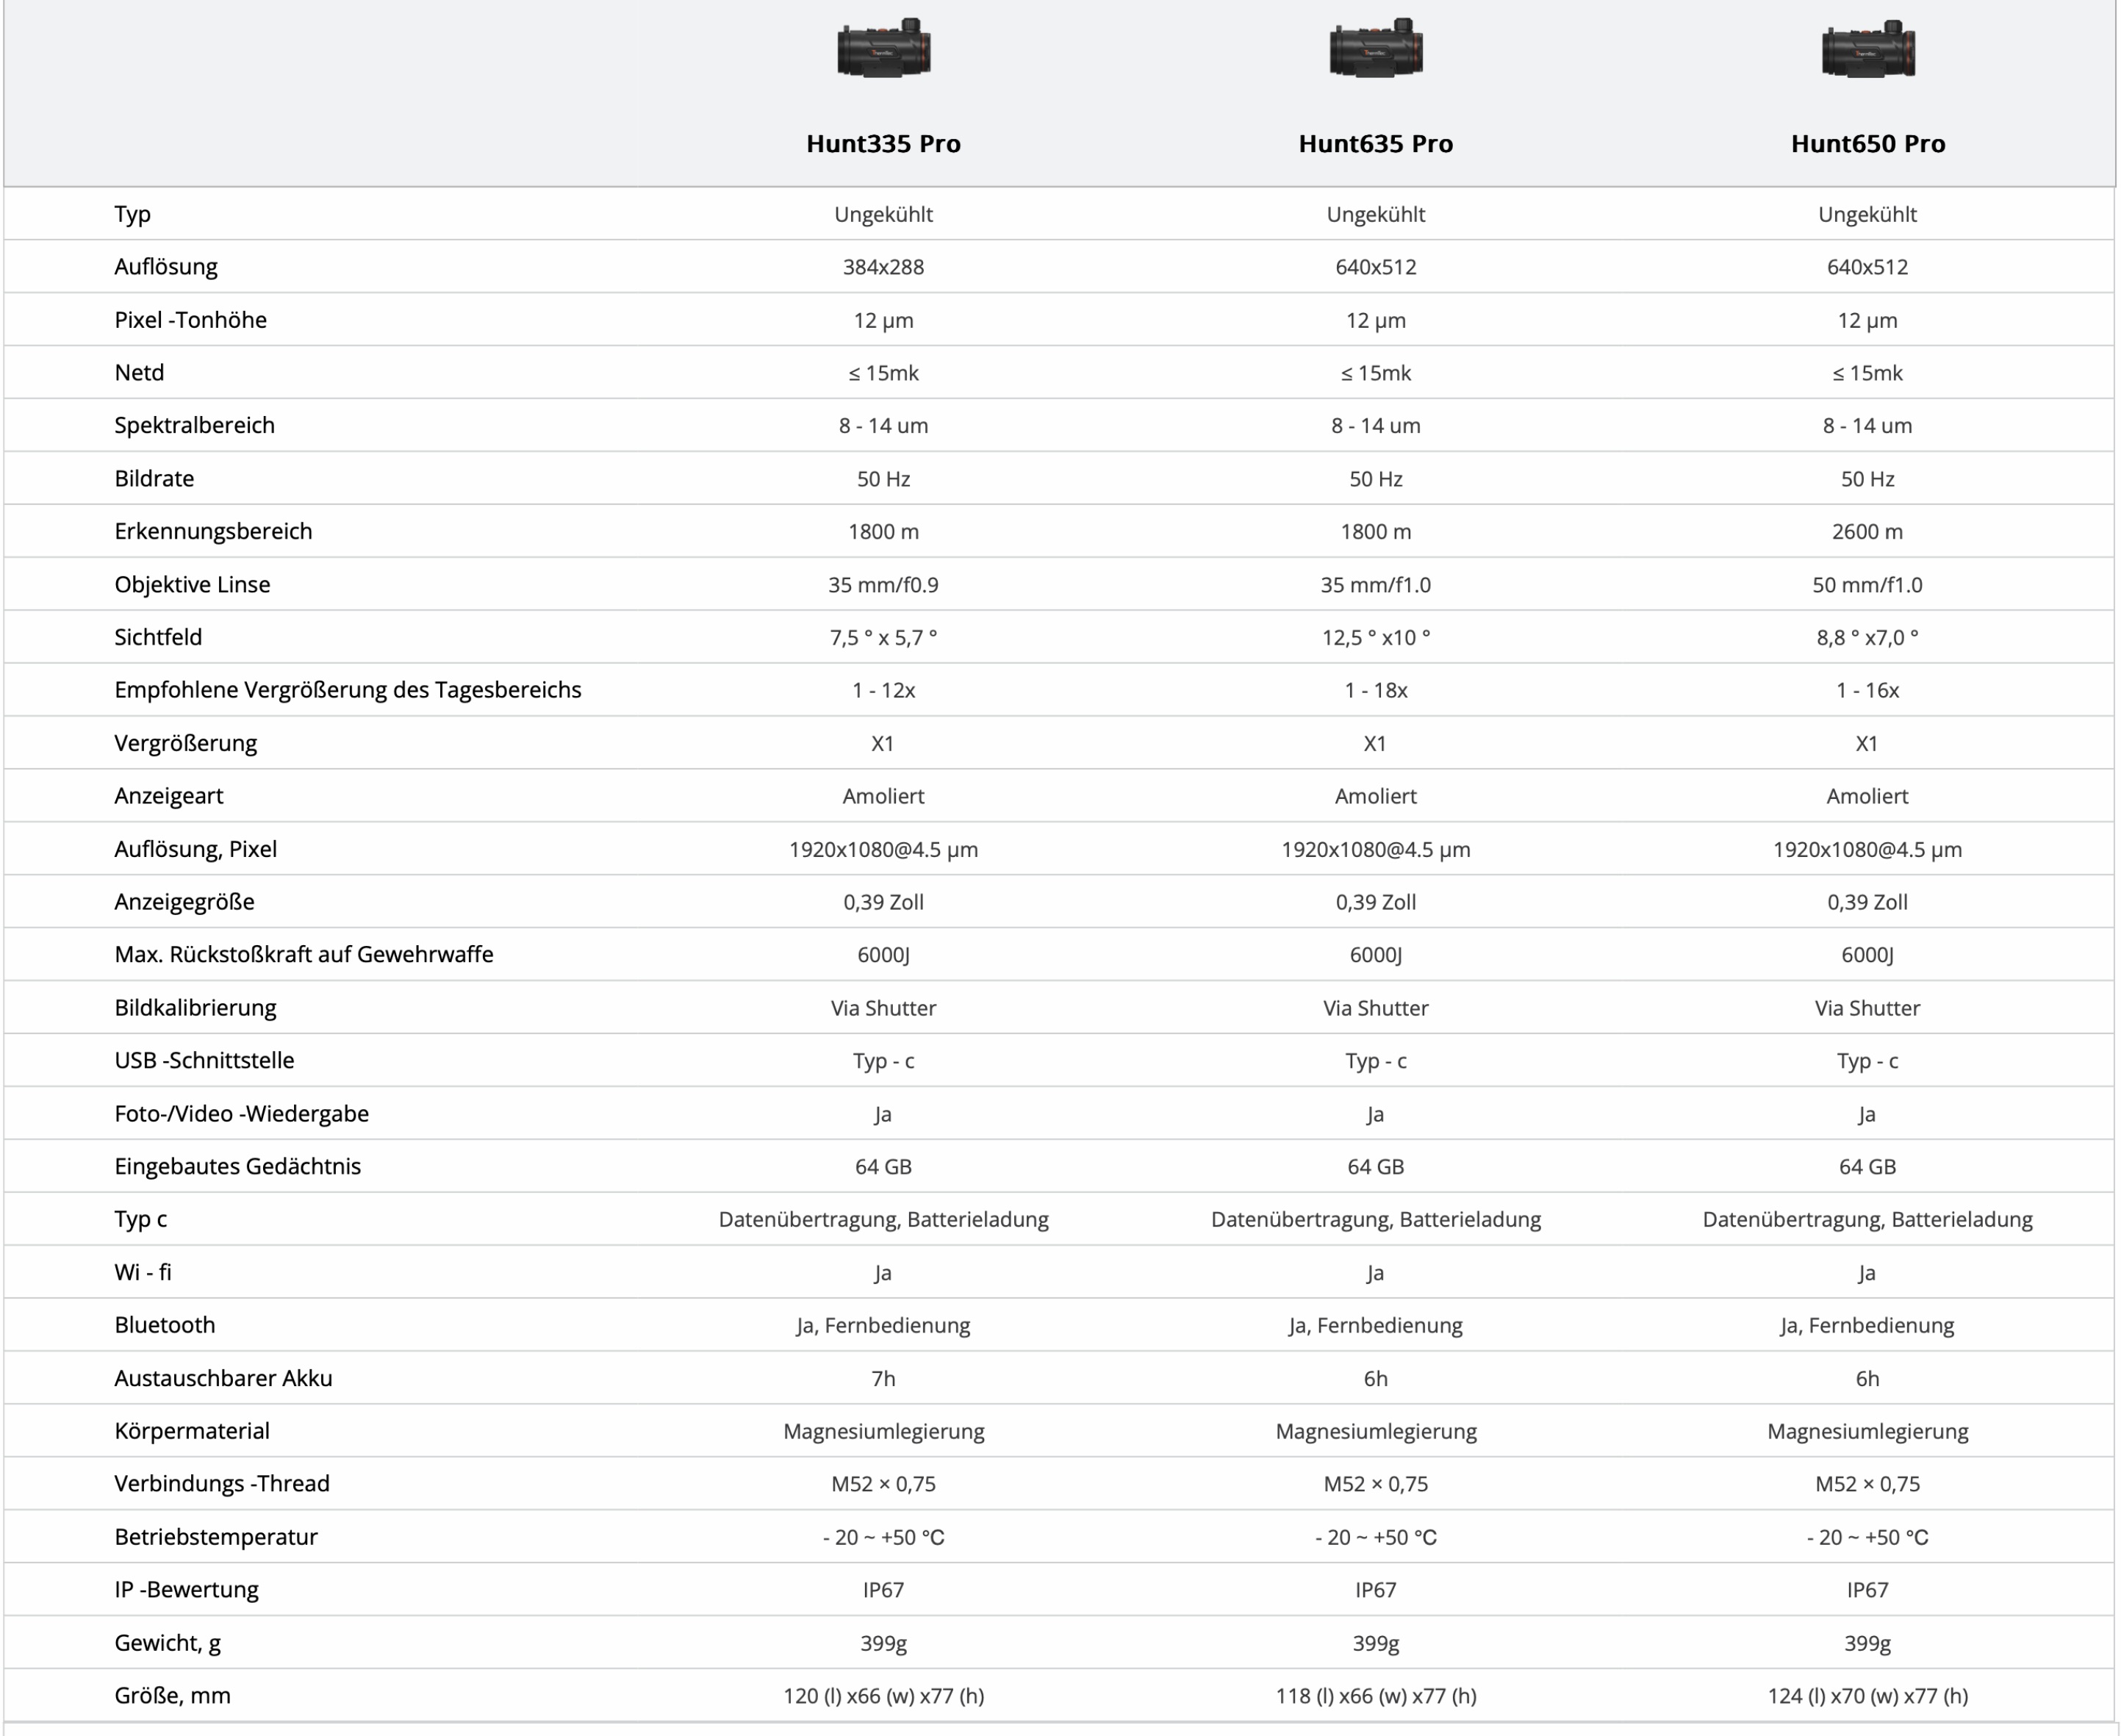Select the USB -Schnittstelle row label
This screenshot has width=2121, height=1736.
coord(204,1060)
